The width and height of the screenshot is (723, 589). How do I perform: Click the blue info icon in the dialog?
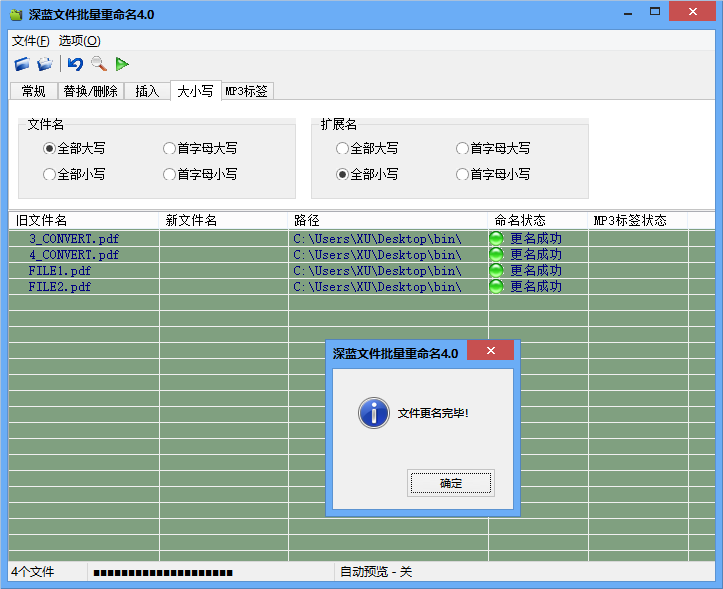(x=374, y=413)
